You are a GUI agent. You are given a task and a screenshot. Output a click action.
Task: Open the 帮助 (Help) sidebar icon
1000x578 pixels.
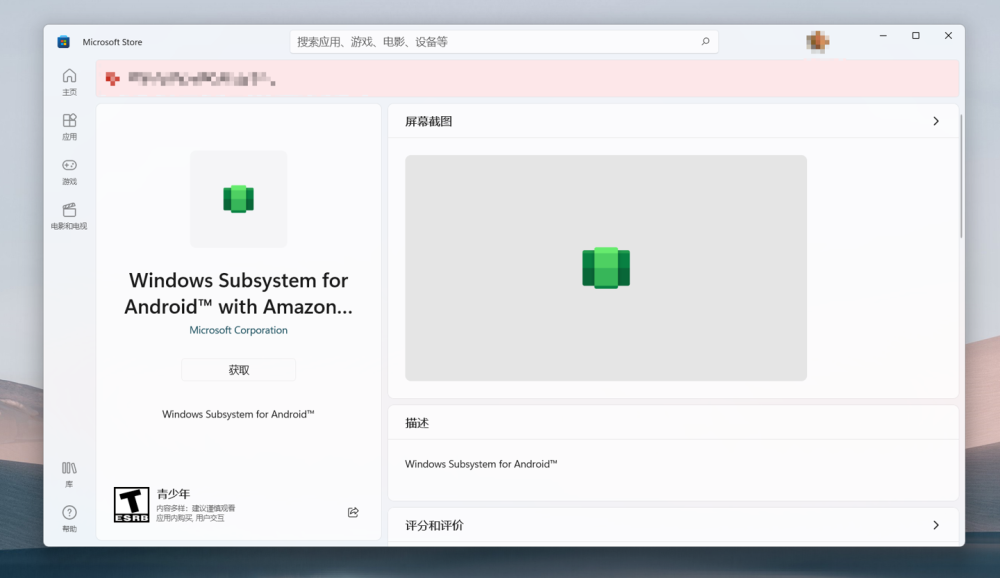tap(69, 515)
